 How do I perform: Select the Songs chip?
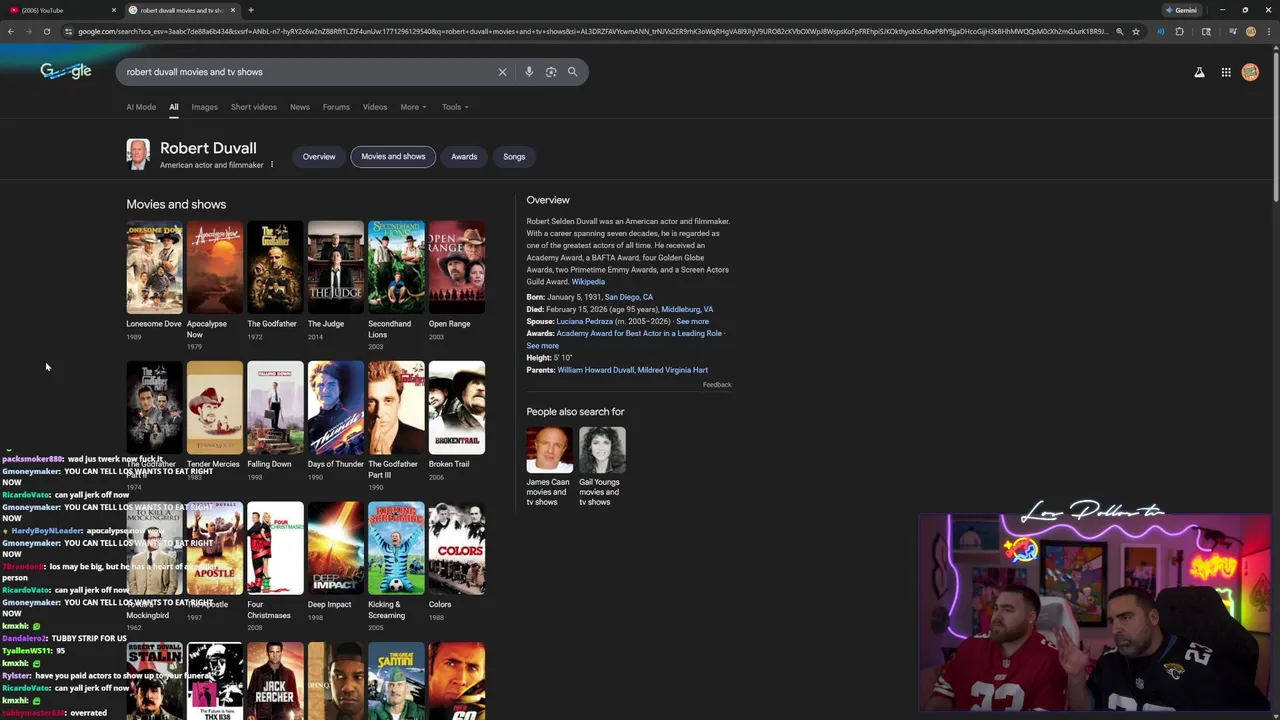coord(514,156)
